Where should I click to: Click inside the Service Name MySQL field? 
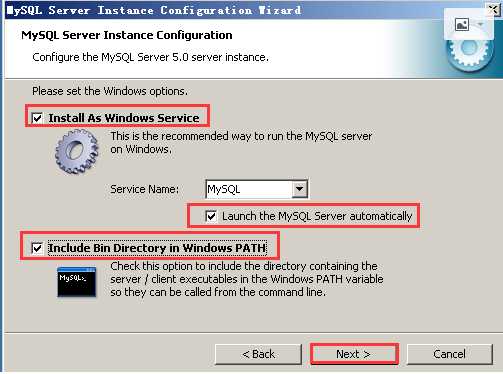[249, 189]
